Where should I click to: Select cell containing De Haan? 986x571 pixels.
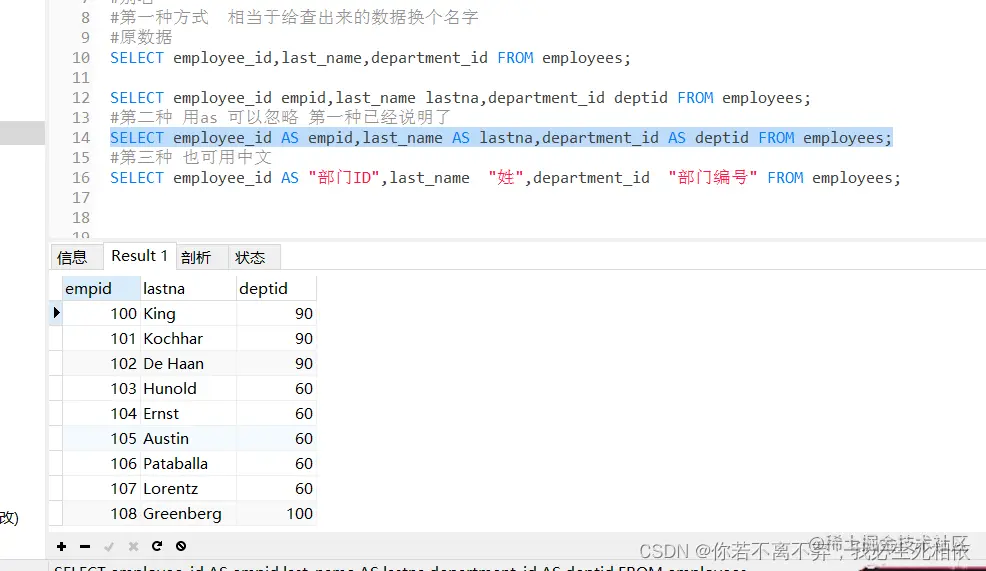[189, 363]
